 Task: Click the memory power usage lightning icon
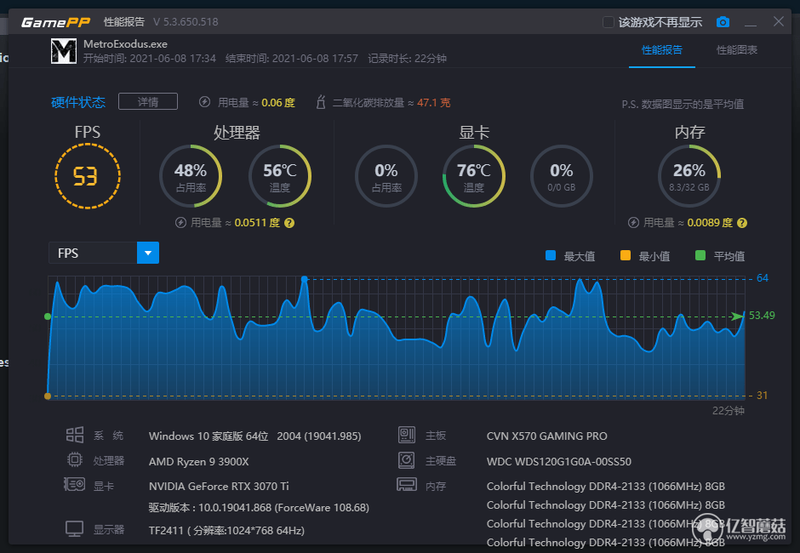pos(633,222)
